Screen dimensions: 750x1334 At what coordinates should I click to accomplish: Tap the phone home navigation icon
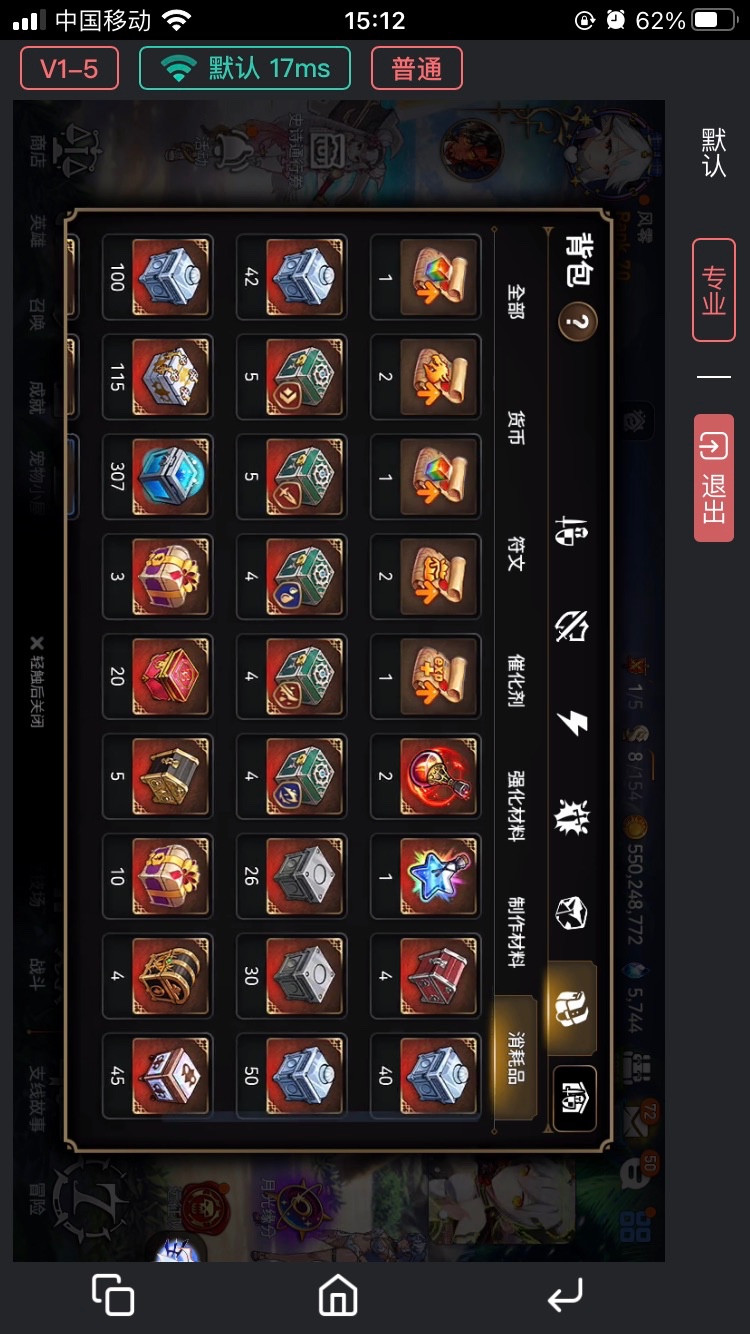point(338,1297)
